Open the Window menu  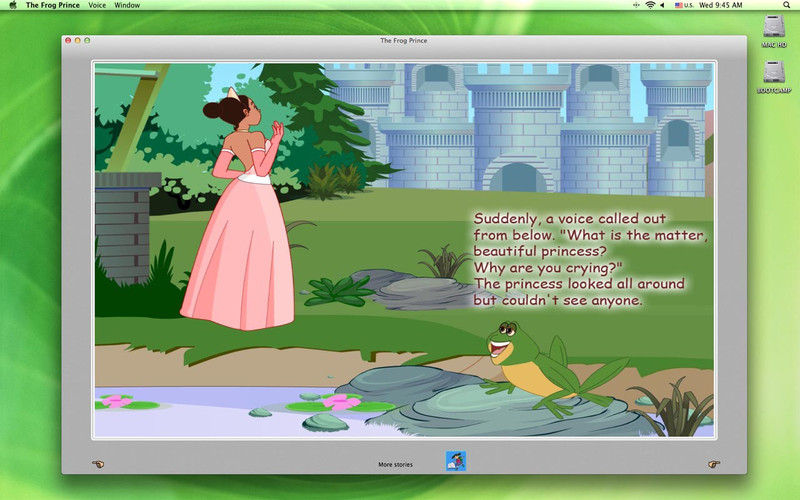click(x=127, y=5)
